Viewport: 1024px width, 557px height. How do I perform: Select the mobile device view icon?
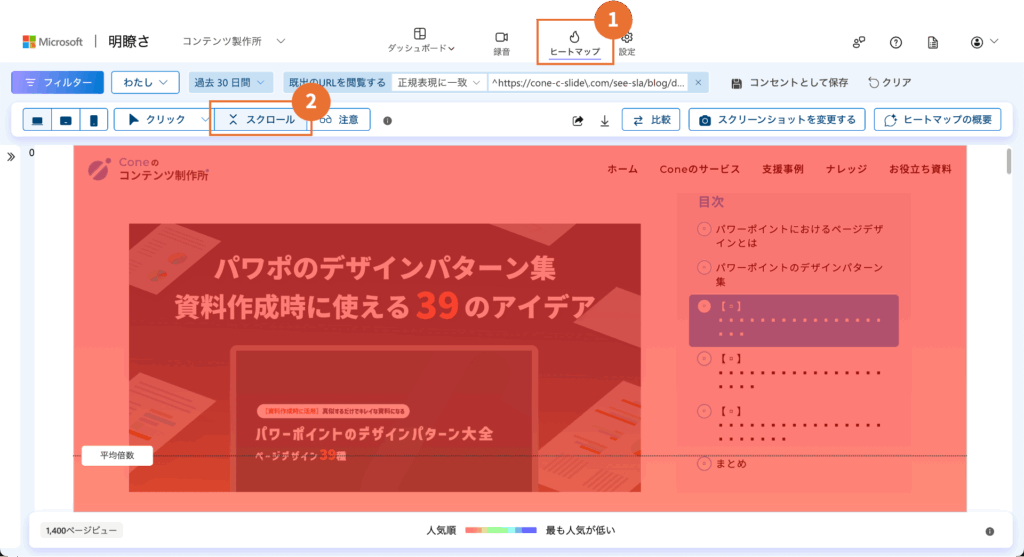93,120
